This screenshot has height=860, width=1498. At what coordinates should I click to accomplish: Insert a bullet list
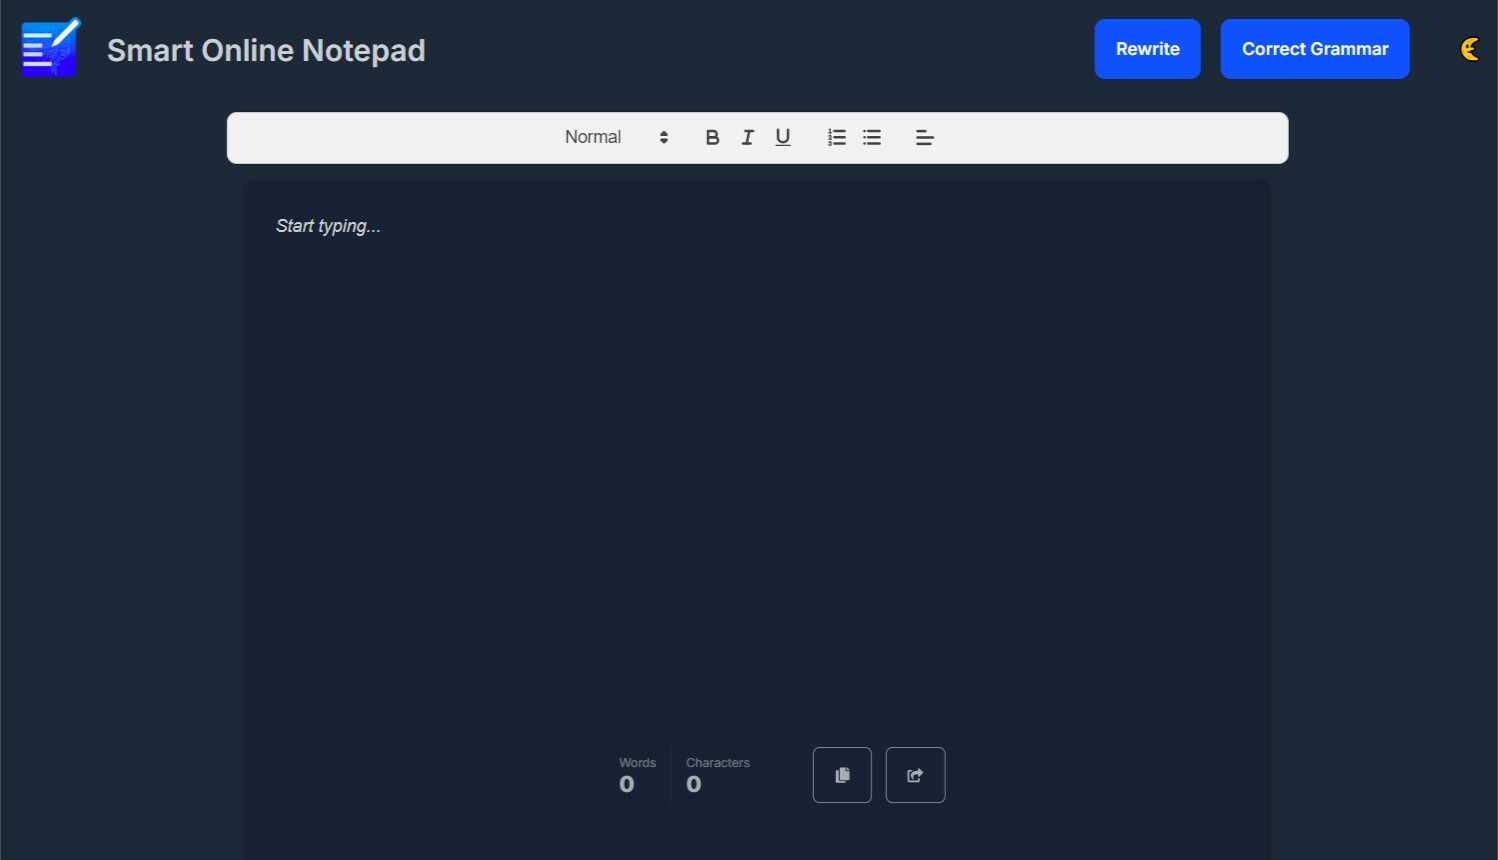[871, 137]
